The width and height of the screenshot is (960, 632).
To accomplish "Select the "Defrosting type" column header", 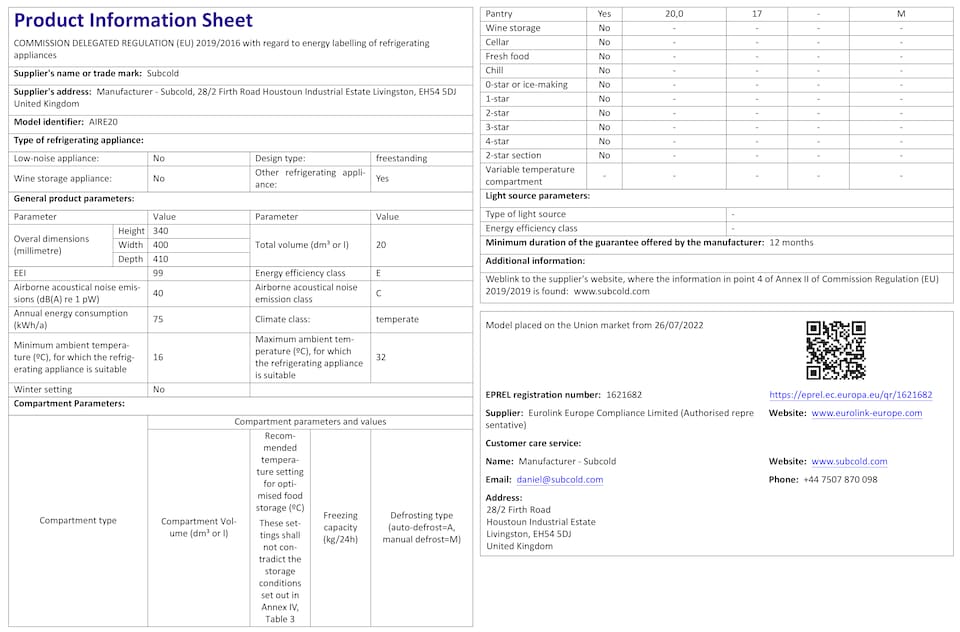I will click(422, 527).
